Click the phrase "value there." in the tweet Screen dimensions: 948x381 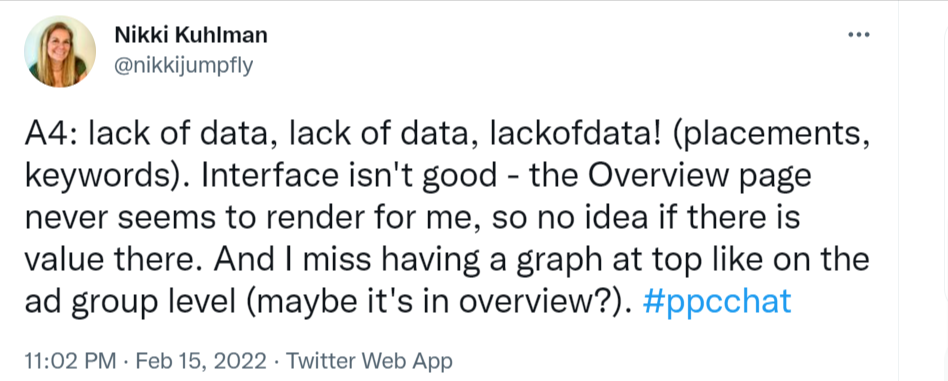[x=111, y=259]
